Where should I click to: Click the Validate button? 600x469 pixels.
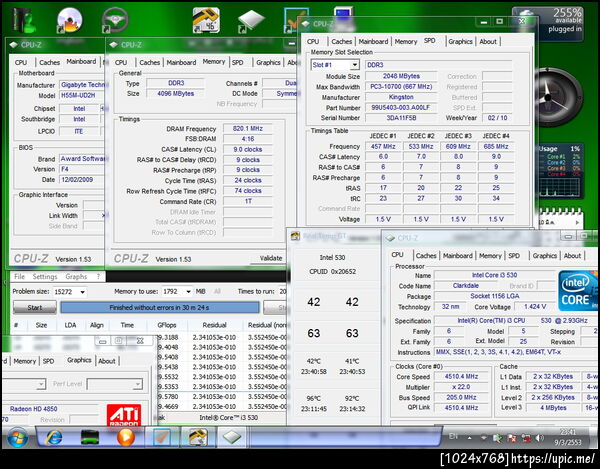coord(271,258)
